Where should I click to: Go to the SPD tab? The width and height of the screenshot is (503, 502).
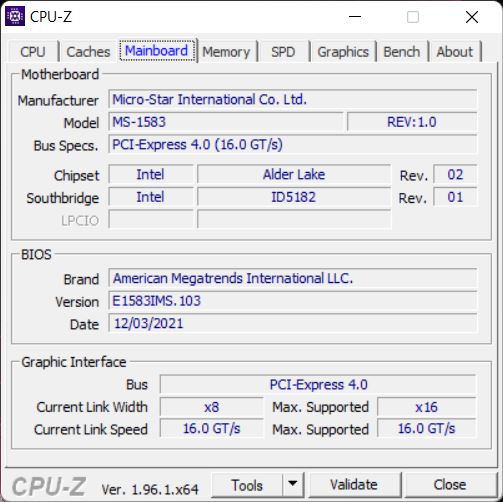pos(283,52)
